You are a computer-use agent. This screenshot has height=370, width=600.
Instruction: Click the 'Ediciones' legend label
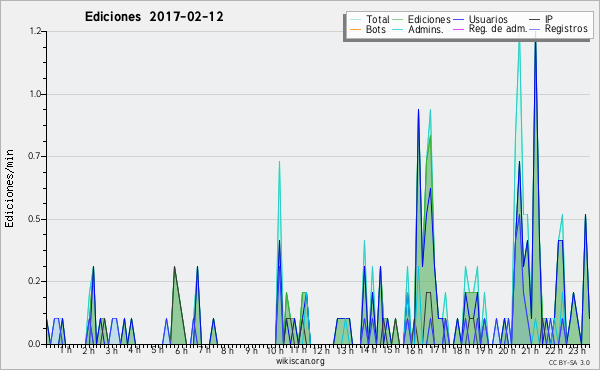(x=429, y=19)
